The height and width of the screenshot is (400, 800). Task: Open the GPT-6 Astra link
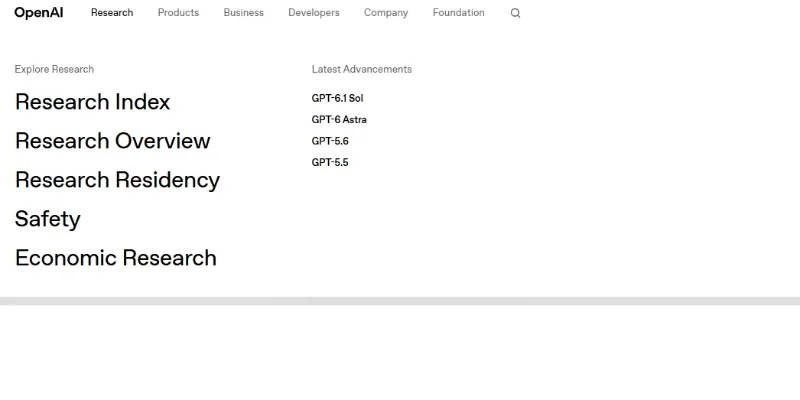point(339,119)
